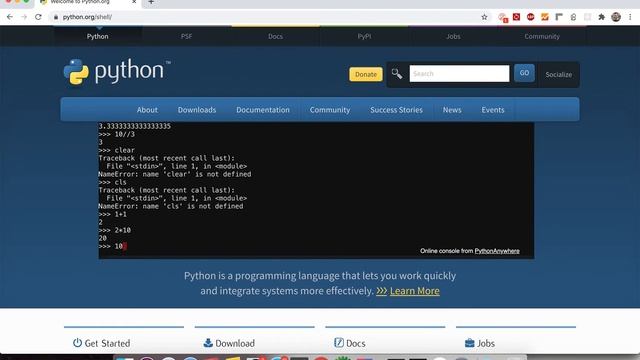Screen dimensions: 640x360
Task: Open the Downloads menu
Action: [197, 110]
